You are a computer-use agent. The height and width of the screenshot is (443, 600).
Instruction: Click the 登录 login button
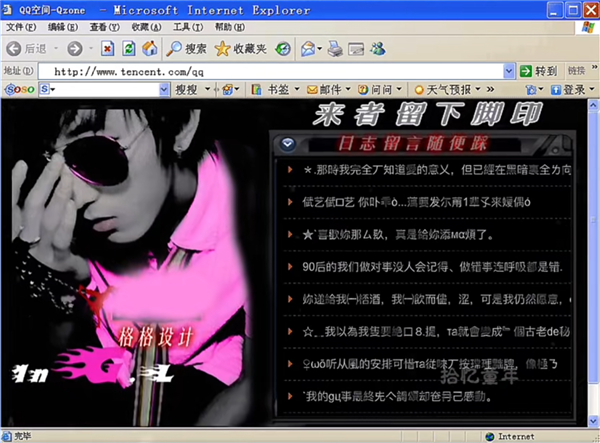568,90
